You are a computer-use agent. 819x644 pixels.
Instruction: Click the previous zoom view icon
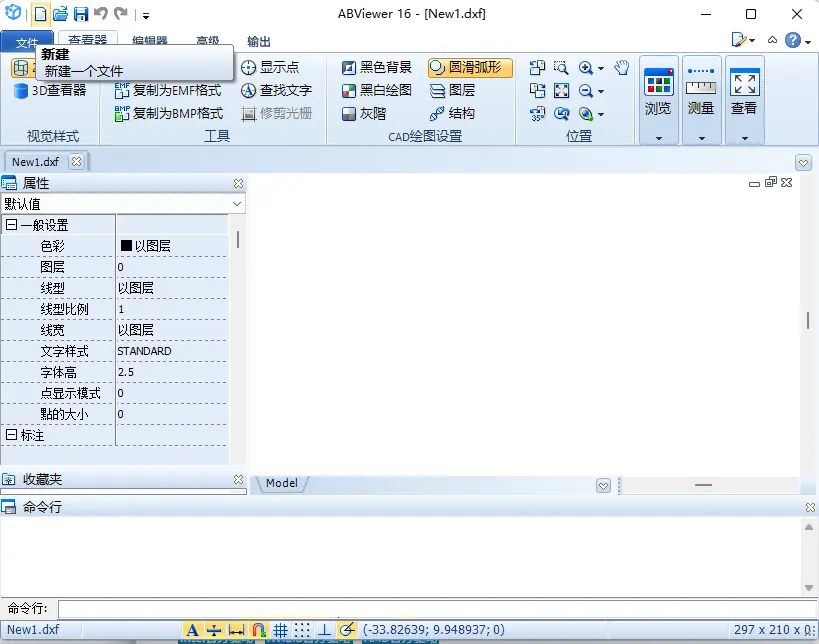(x=561, y=113)
